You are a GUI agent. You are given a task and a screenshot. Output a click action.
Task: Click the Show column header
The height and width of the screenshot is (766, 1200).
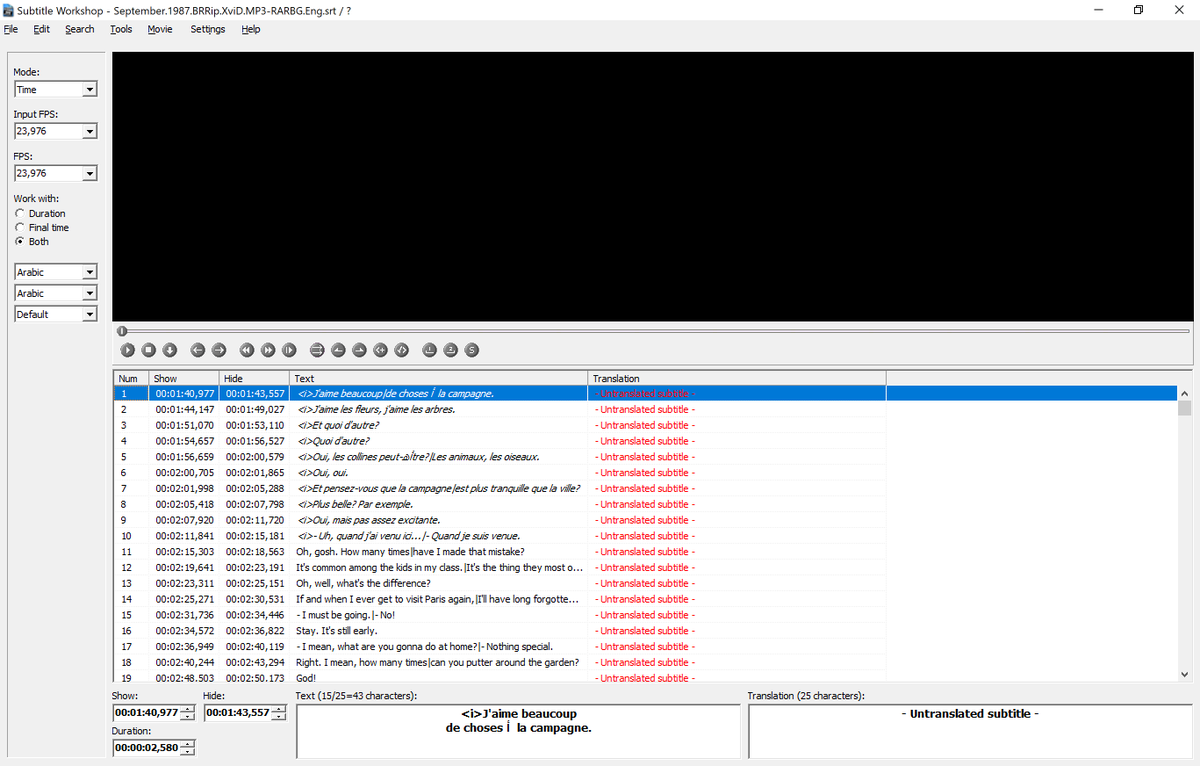point(184,378)
